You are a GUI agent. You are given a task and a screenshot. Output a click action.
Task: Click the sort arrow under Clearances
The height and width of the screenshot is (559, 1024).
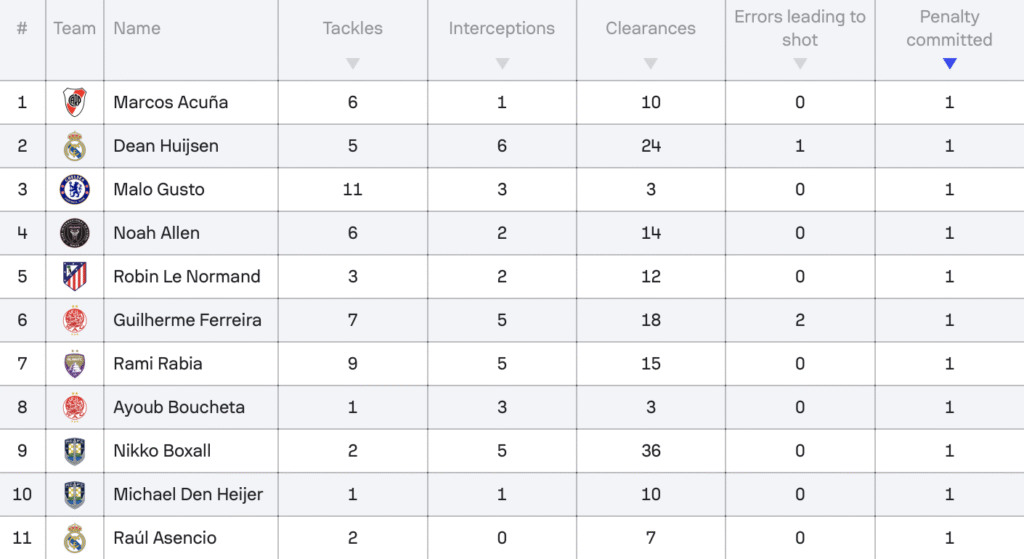coord(650,63)
